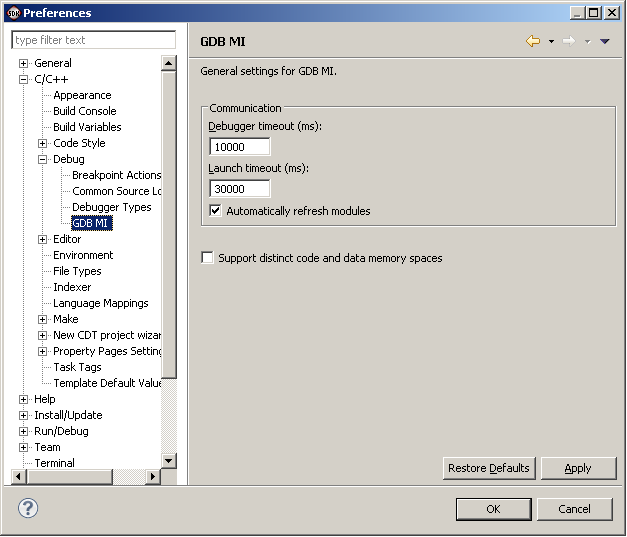Toggle Automatically refresh modules checkbox
627x537 pixels.
[215, 211]
